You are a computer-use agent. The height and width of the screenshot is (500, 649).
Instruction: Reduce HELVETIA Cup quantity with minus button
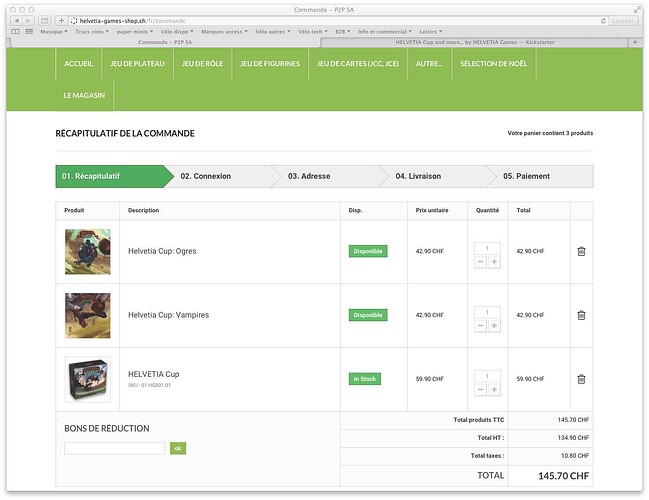point(480,389)
